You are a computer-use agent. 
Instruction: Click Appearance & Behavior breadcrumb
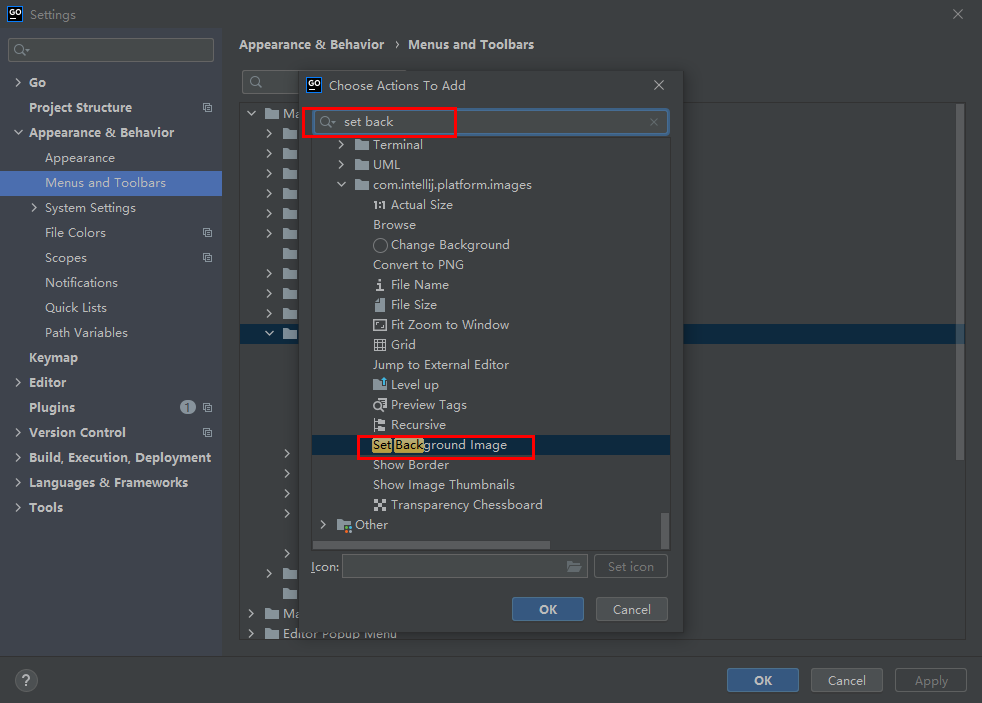click(x=311, y=44)
